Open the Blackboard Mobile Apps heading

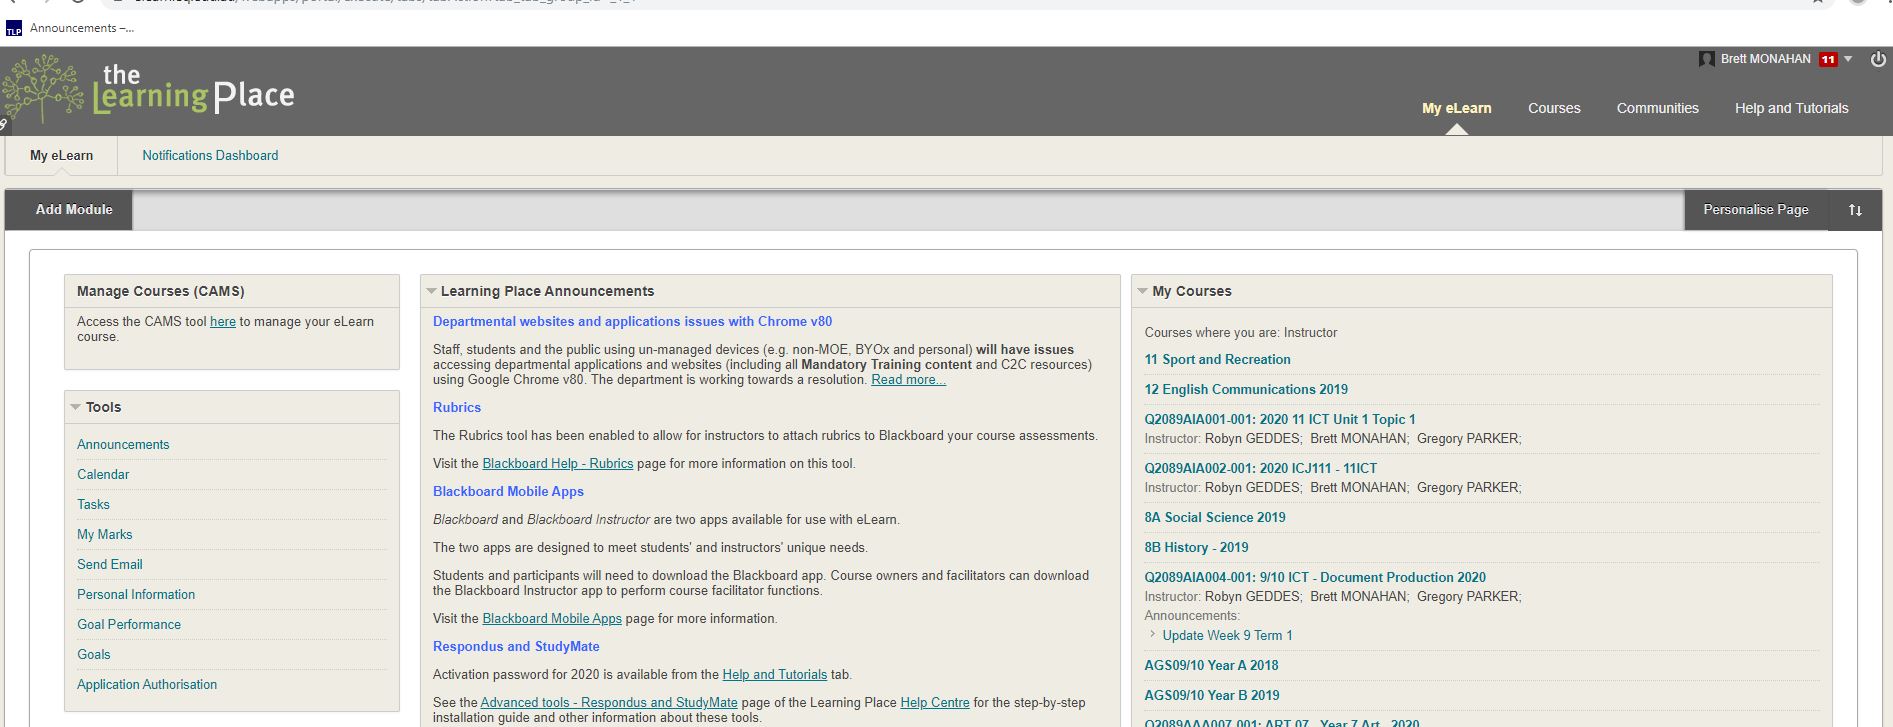[x=508, y=492]
